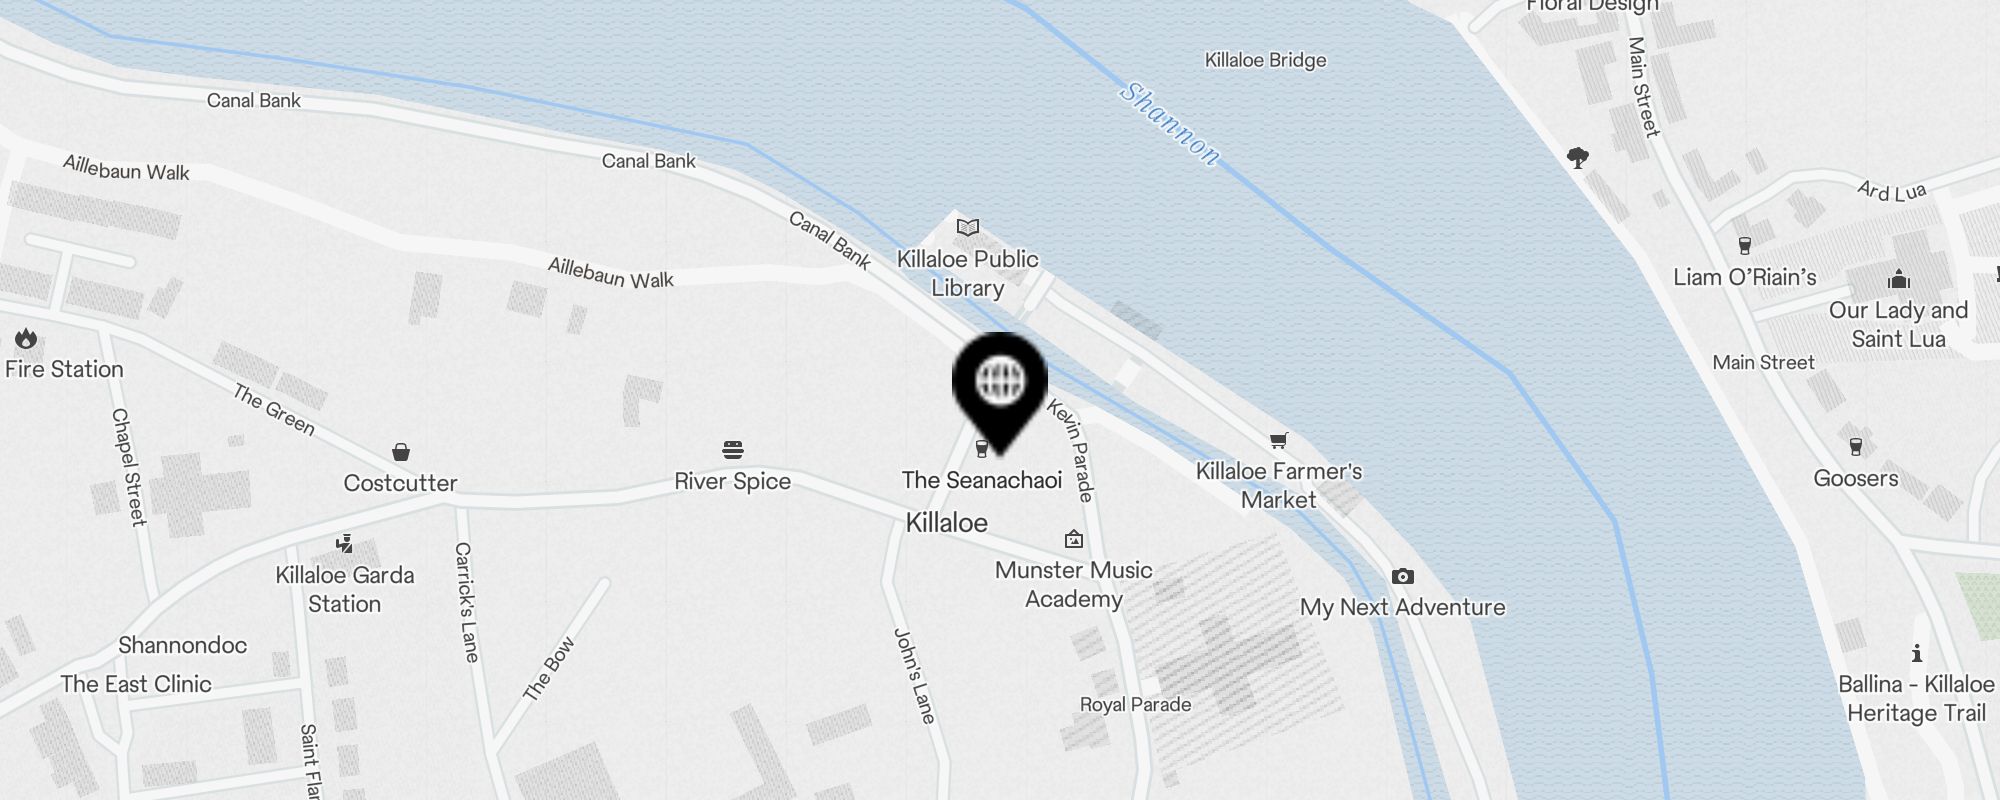Click the tree park icon near Main Street
The width and height of the screenshot is (2000, 800).
click(1578, 158)
